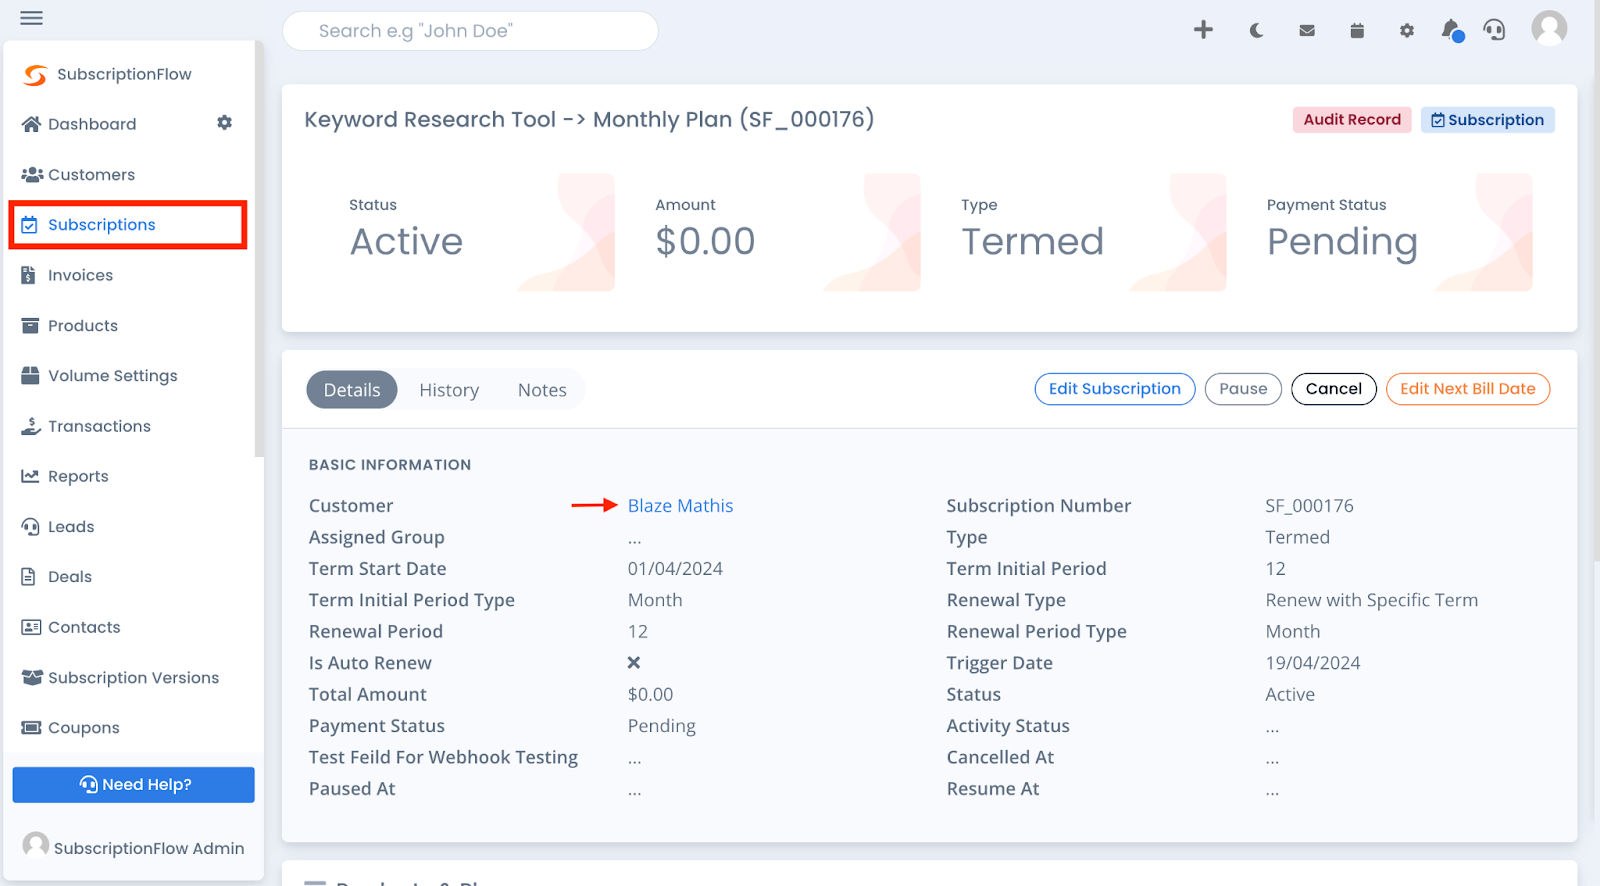The width and height of the screenshot is (1600, 886).
Task: Click the Need Help? button
Action: [133, 784]
